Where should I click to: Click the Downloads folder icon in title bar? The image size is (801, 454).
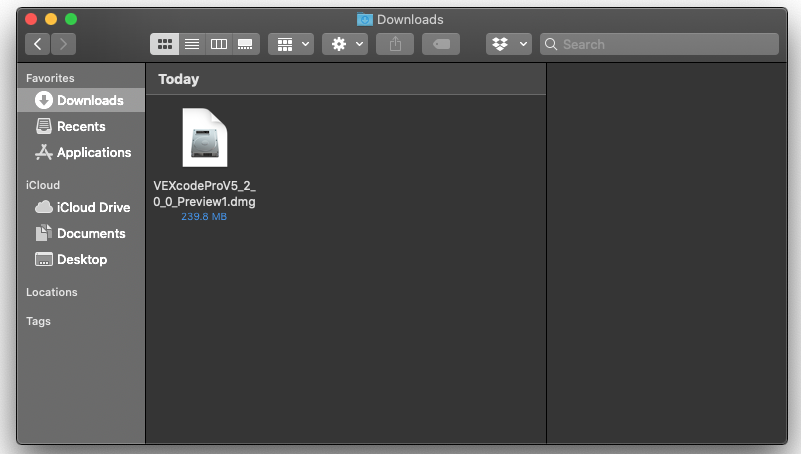point(365,19)
